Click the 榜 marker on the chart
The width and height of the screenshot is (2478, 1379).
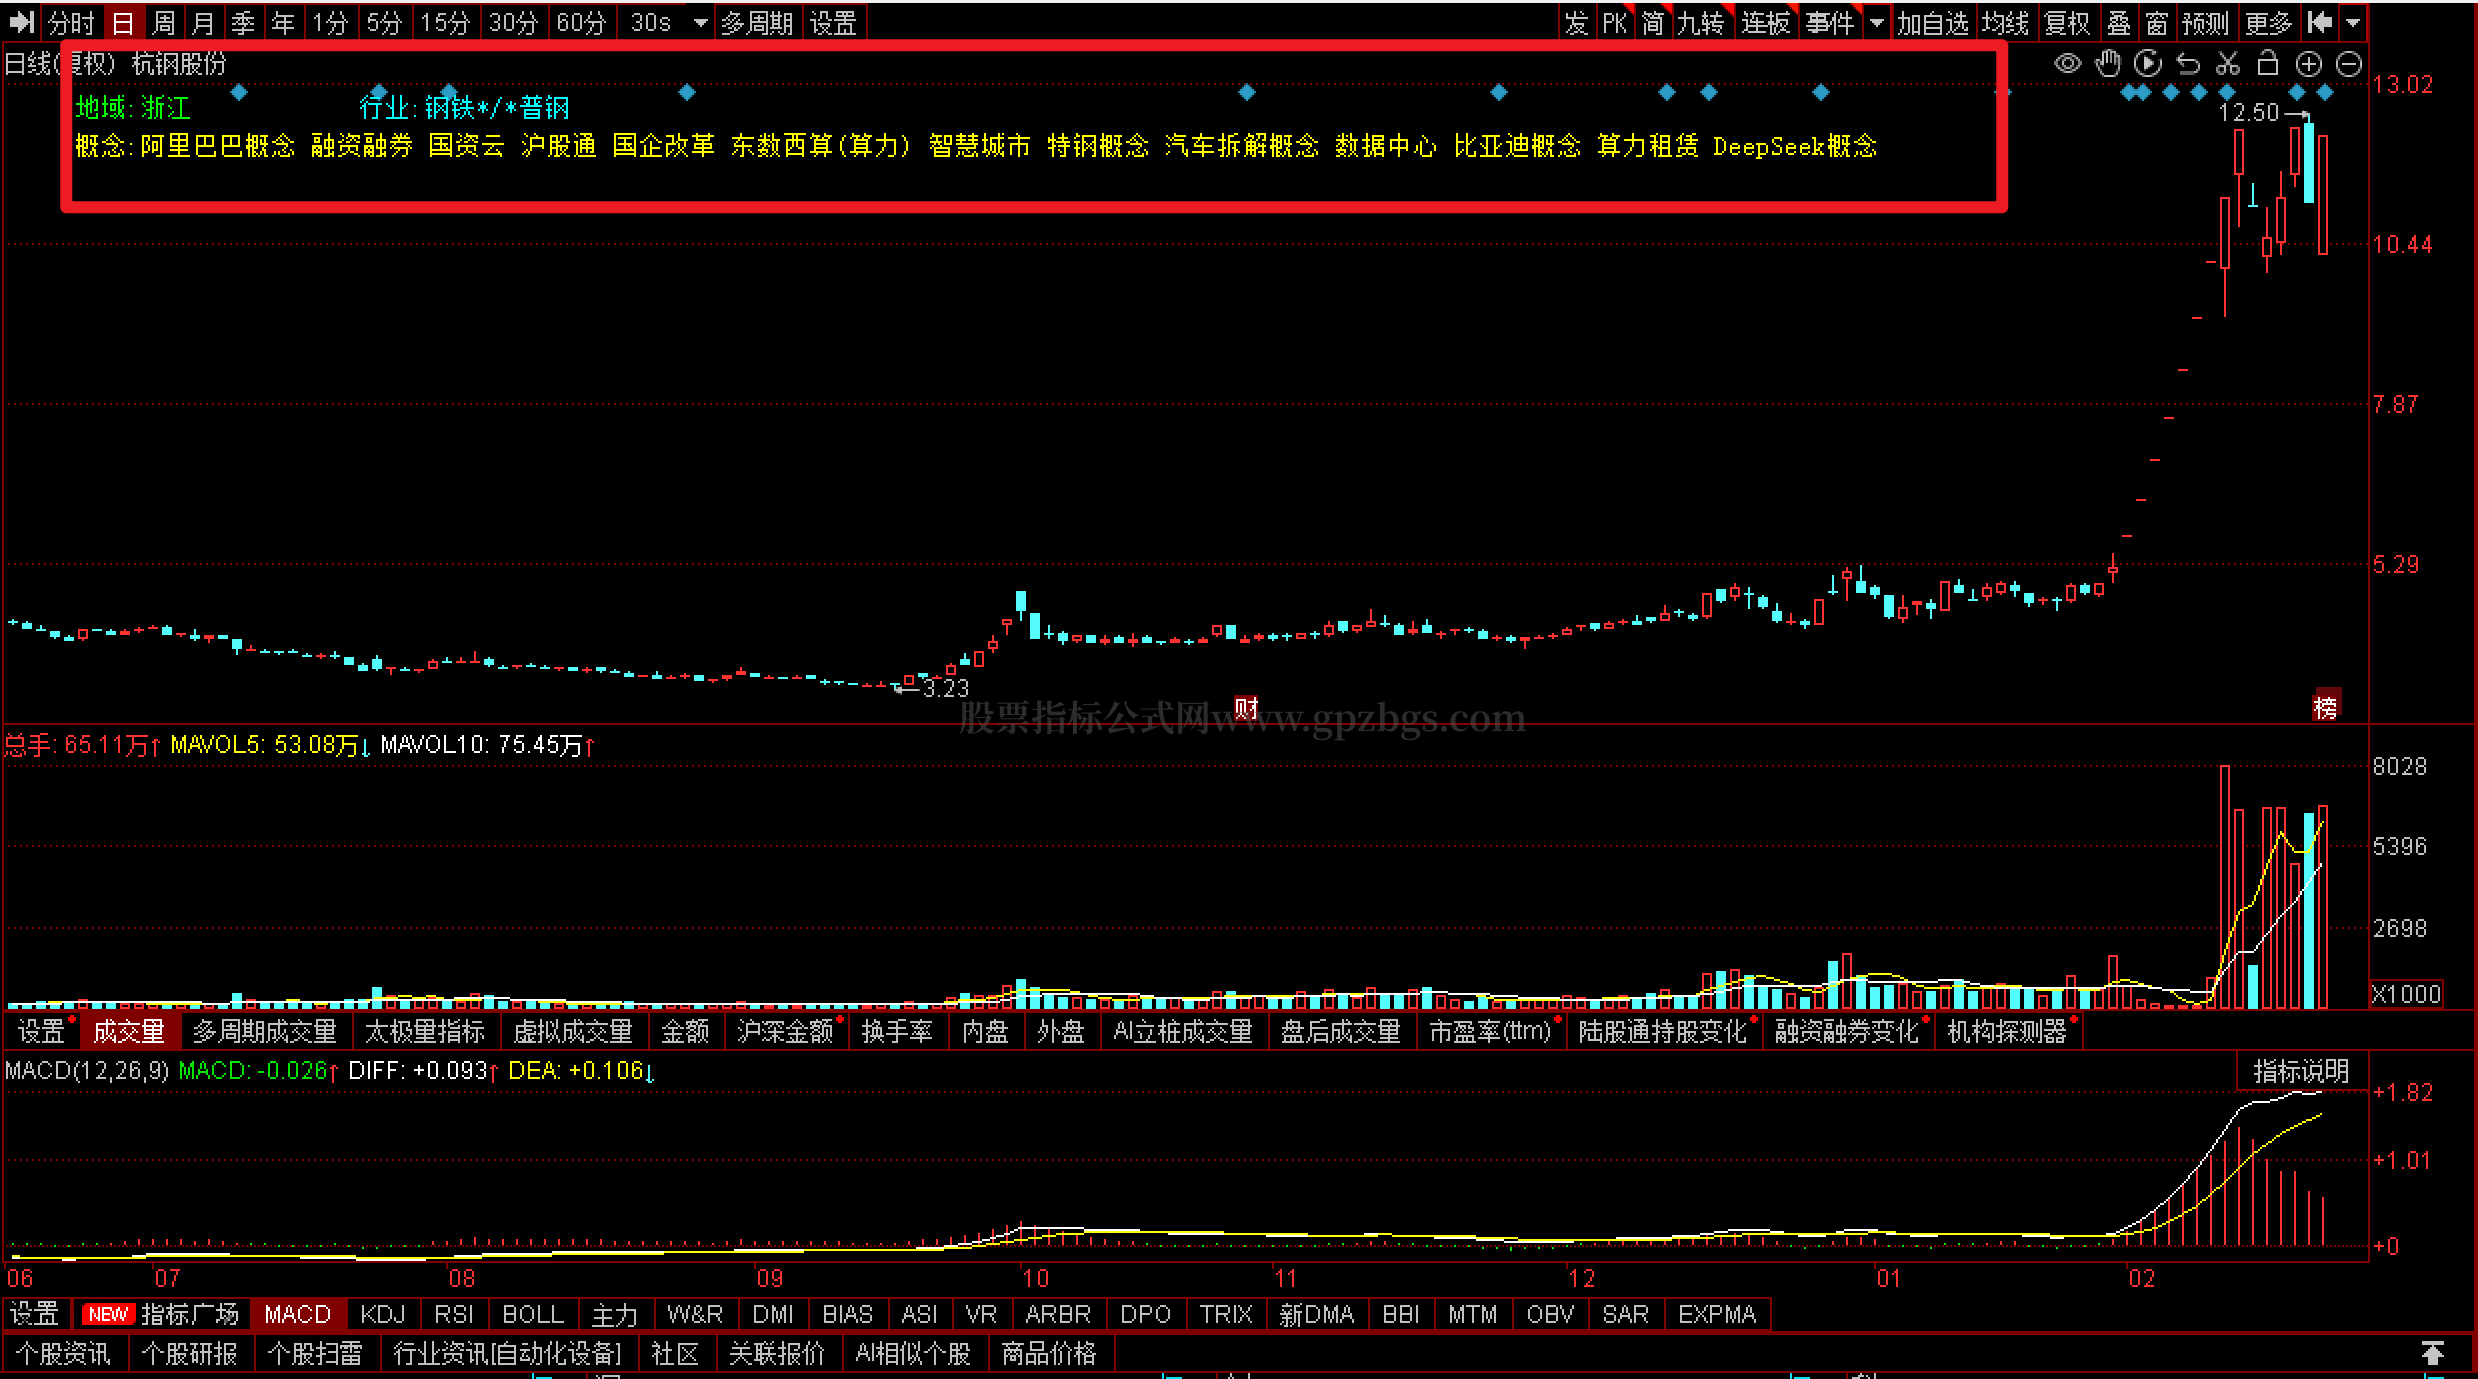pyautogui.click(x=2325, y=707)
